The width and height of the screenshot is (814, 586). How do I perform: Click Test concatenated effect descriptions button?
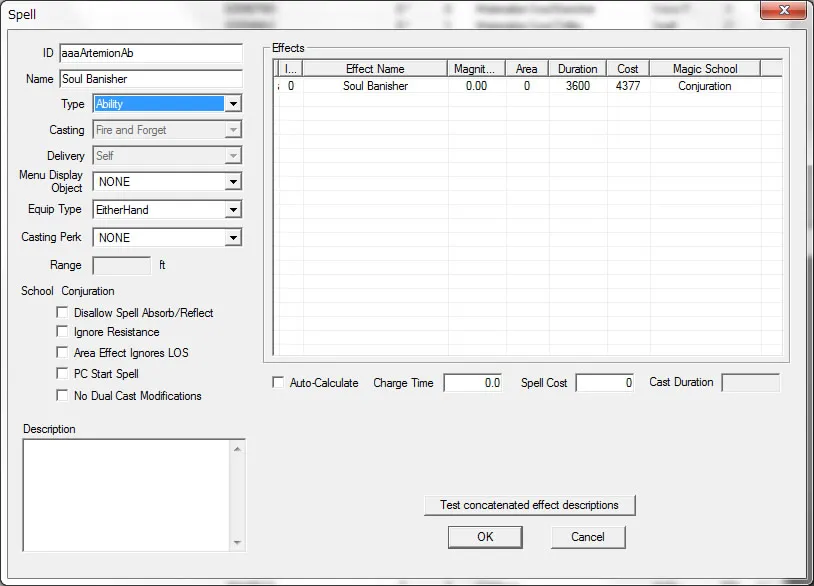point(529,505)
